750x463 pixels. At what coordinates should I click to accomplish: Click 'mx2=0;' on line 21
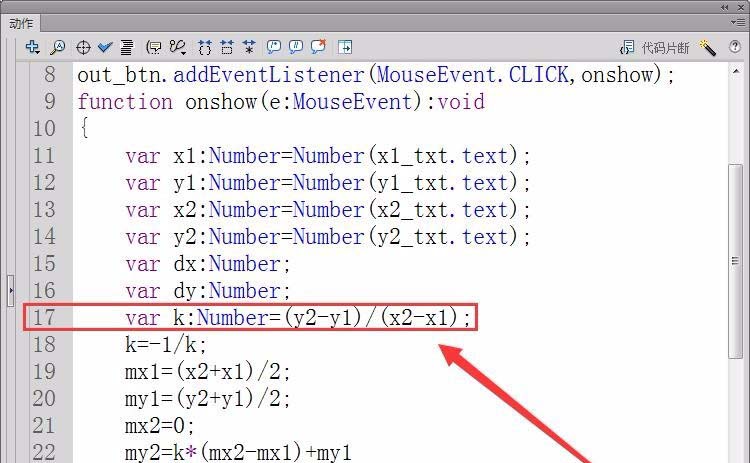pos(160,425)
